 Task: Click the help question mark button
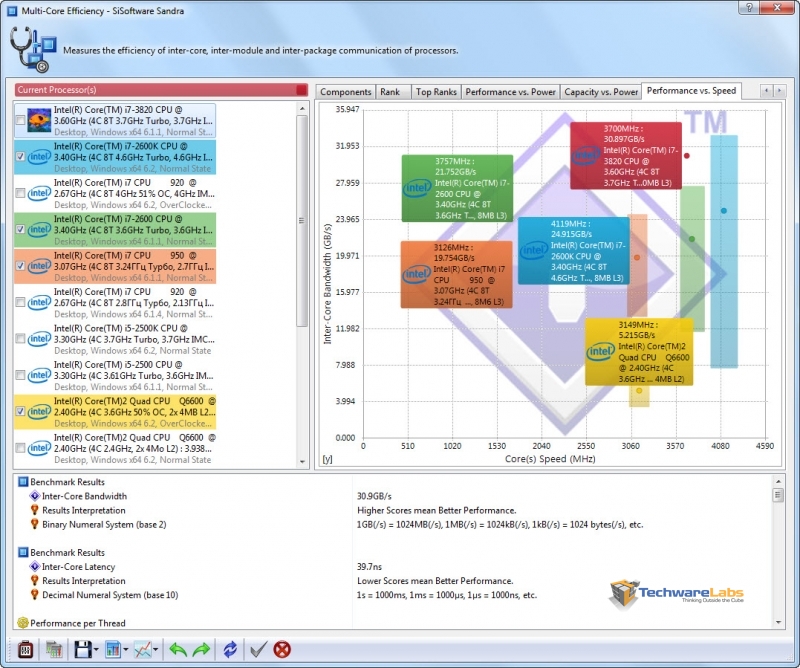coord(749,7)
